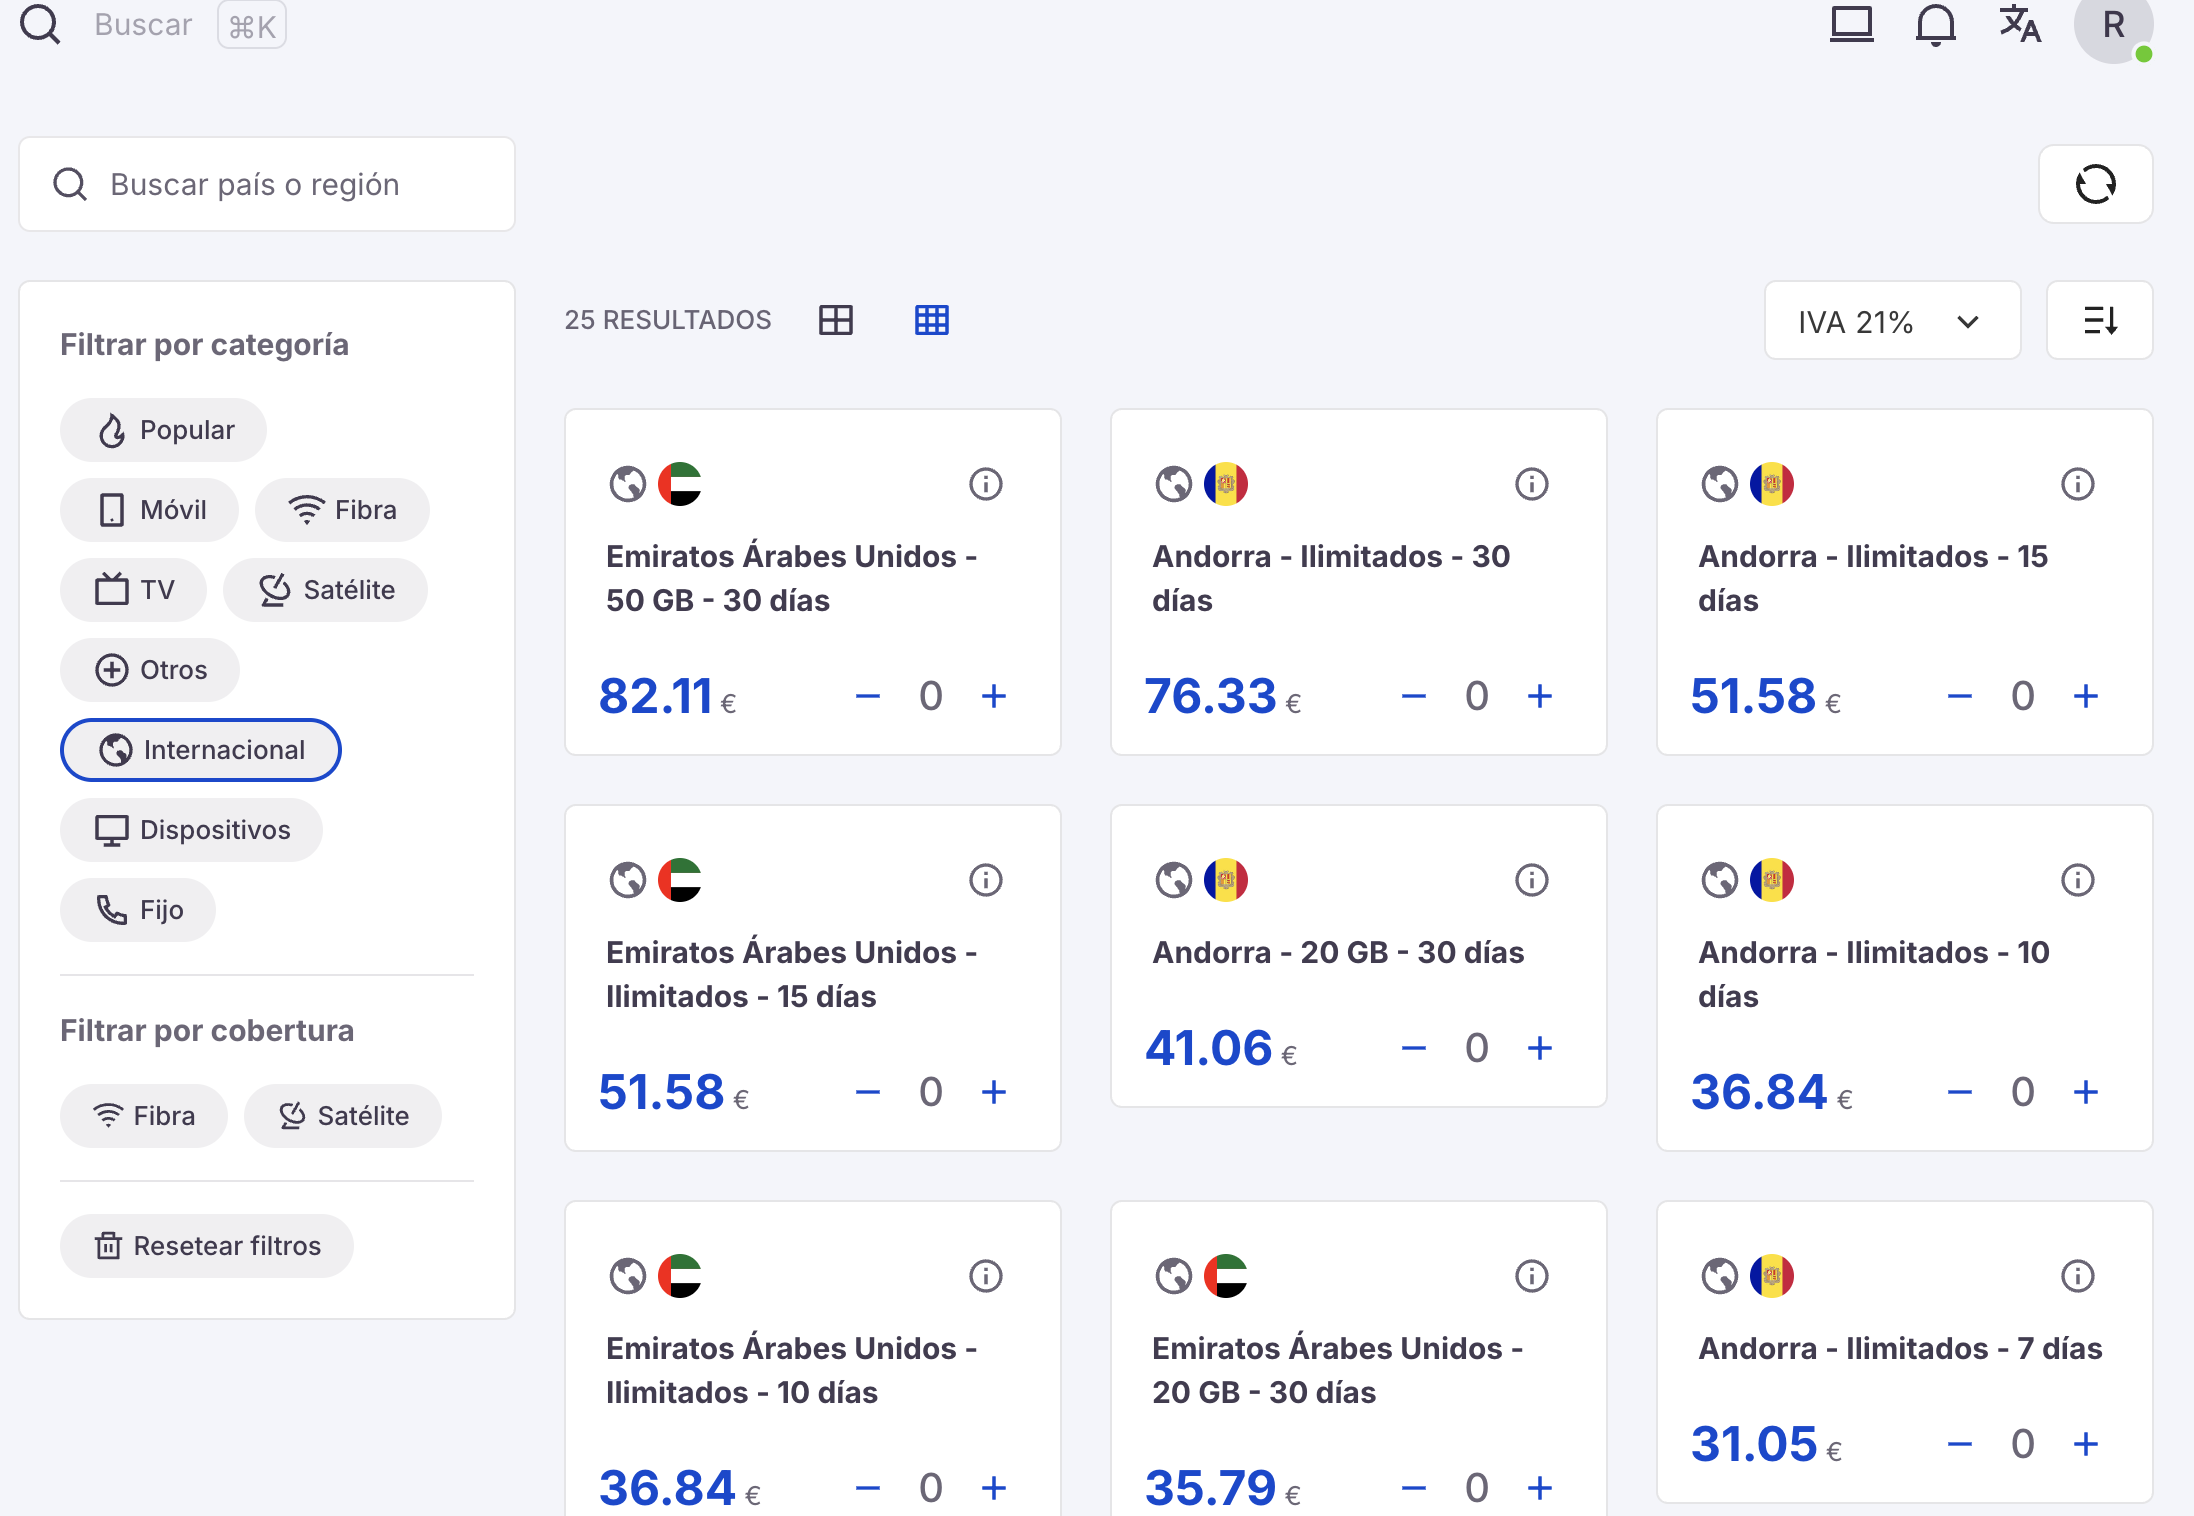This screenshot has height=1516, width=2194.
Task: Switch to the two-column grid view
Action: (835, 320)
